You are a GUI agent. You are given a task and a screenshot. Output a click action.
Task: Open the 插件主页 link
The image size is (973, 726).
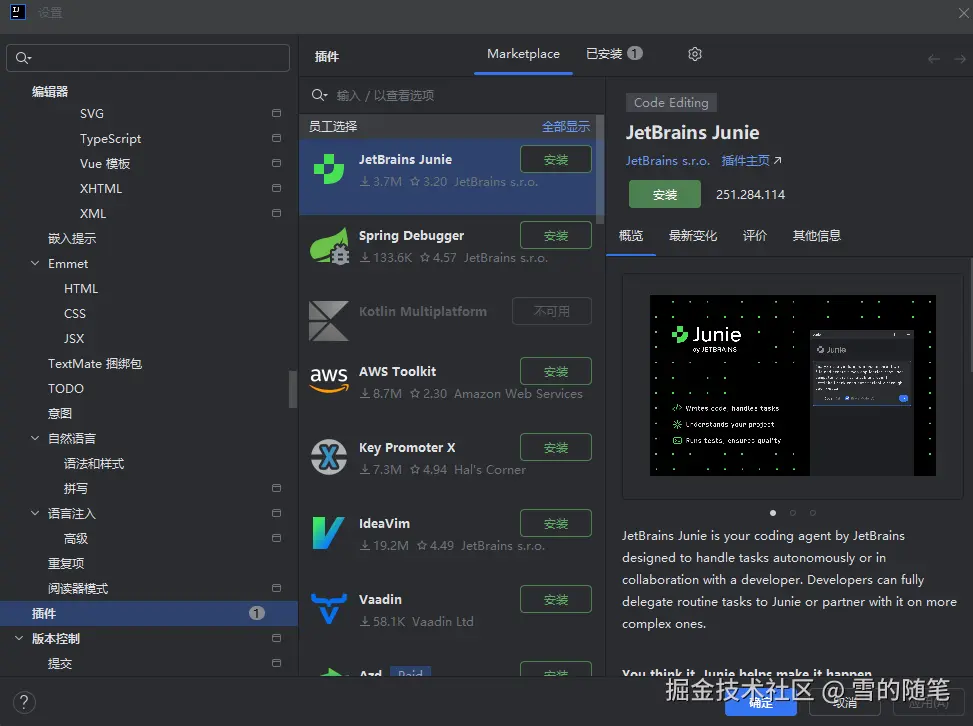coord(751,161)
